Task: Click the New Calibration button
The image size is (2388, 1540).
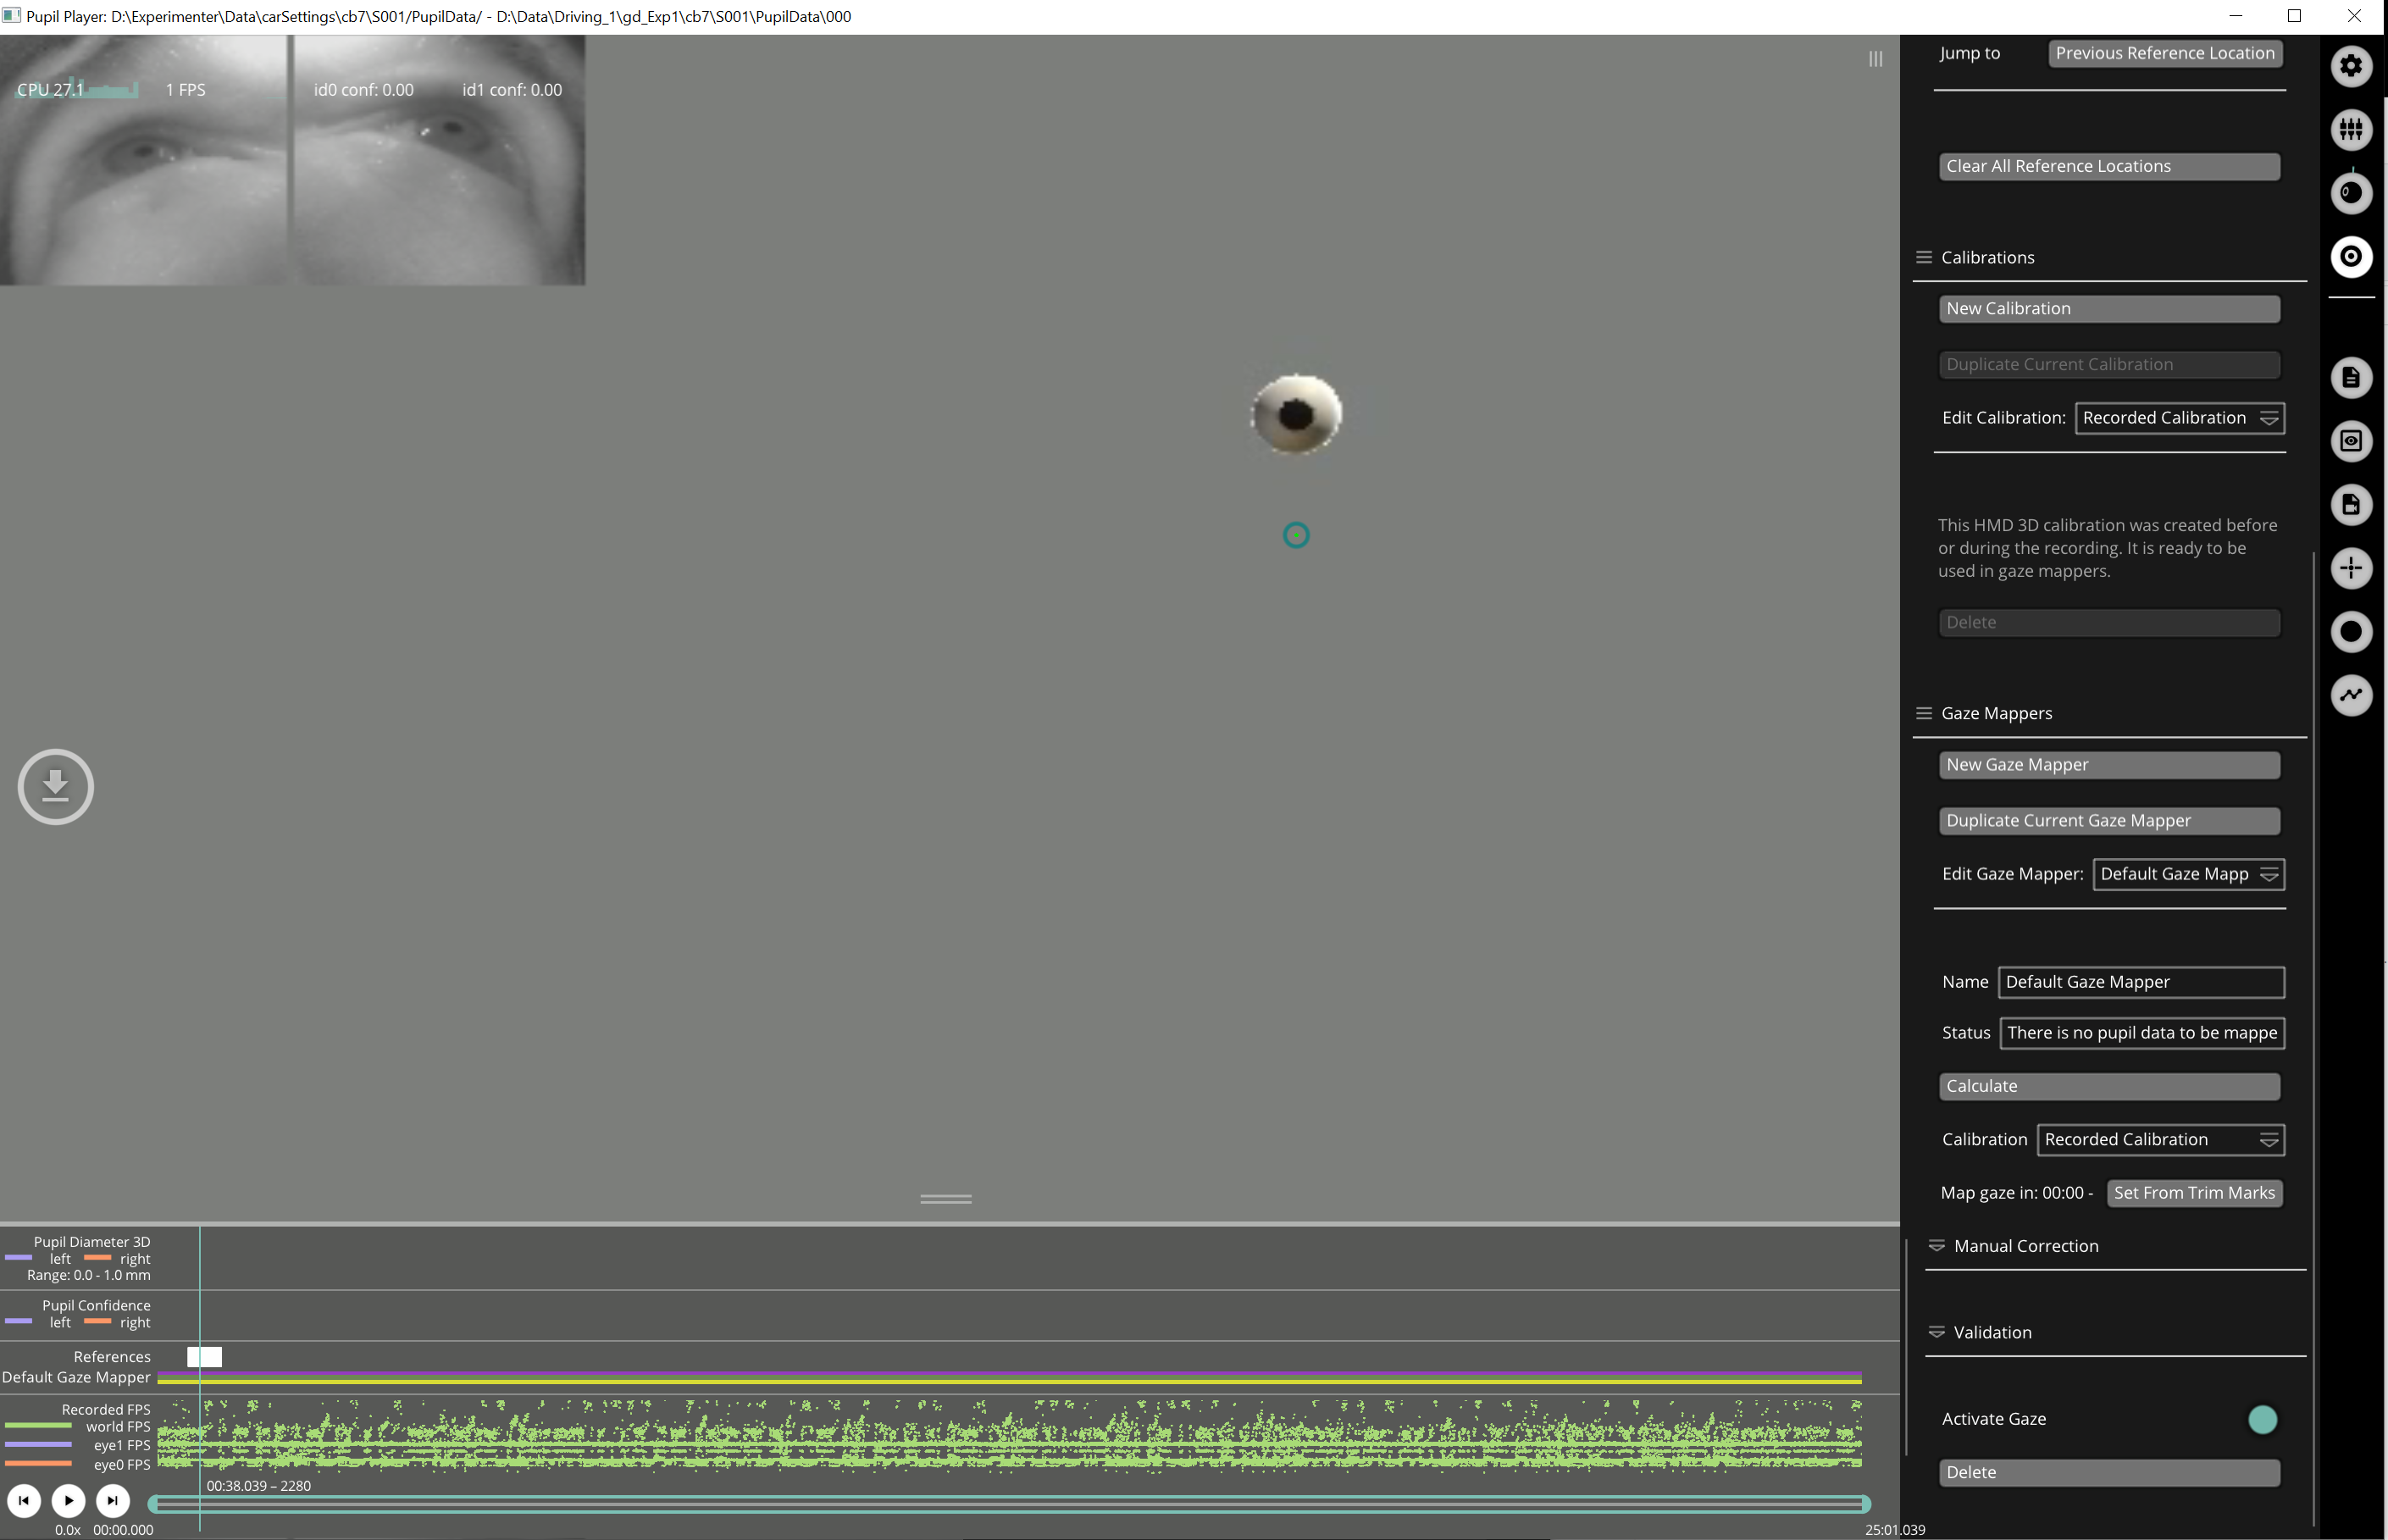Action: 2109,308
